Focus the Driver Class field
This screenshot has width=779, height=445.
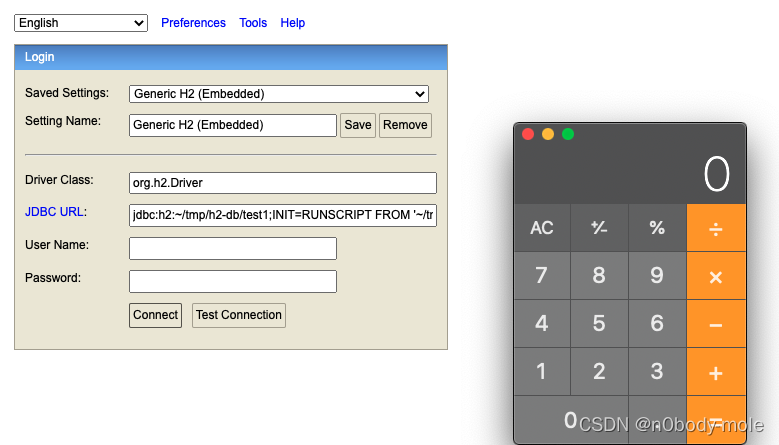[x=283, y=183]
